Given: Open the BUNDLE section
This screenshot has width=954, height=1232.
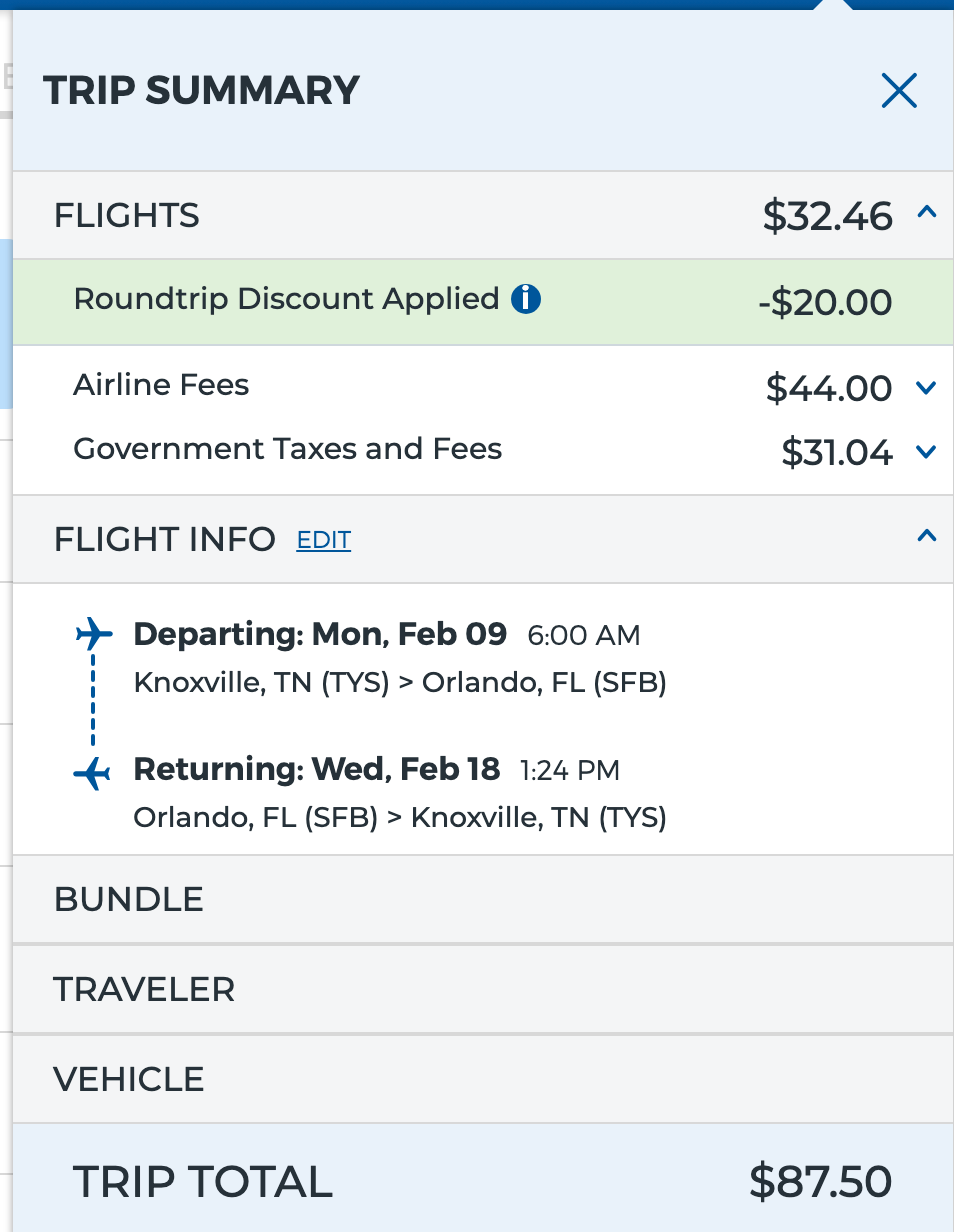Looking at the screenshot, I should (128, 899).
